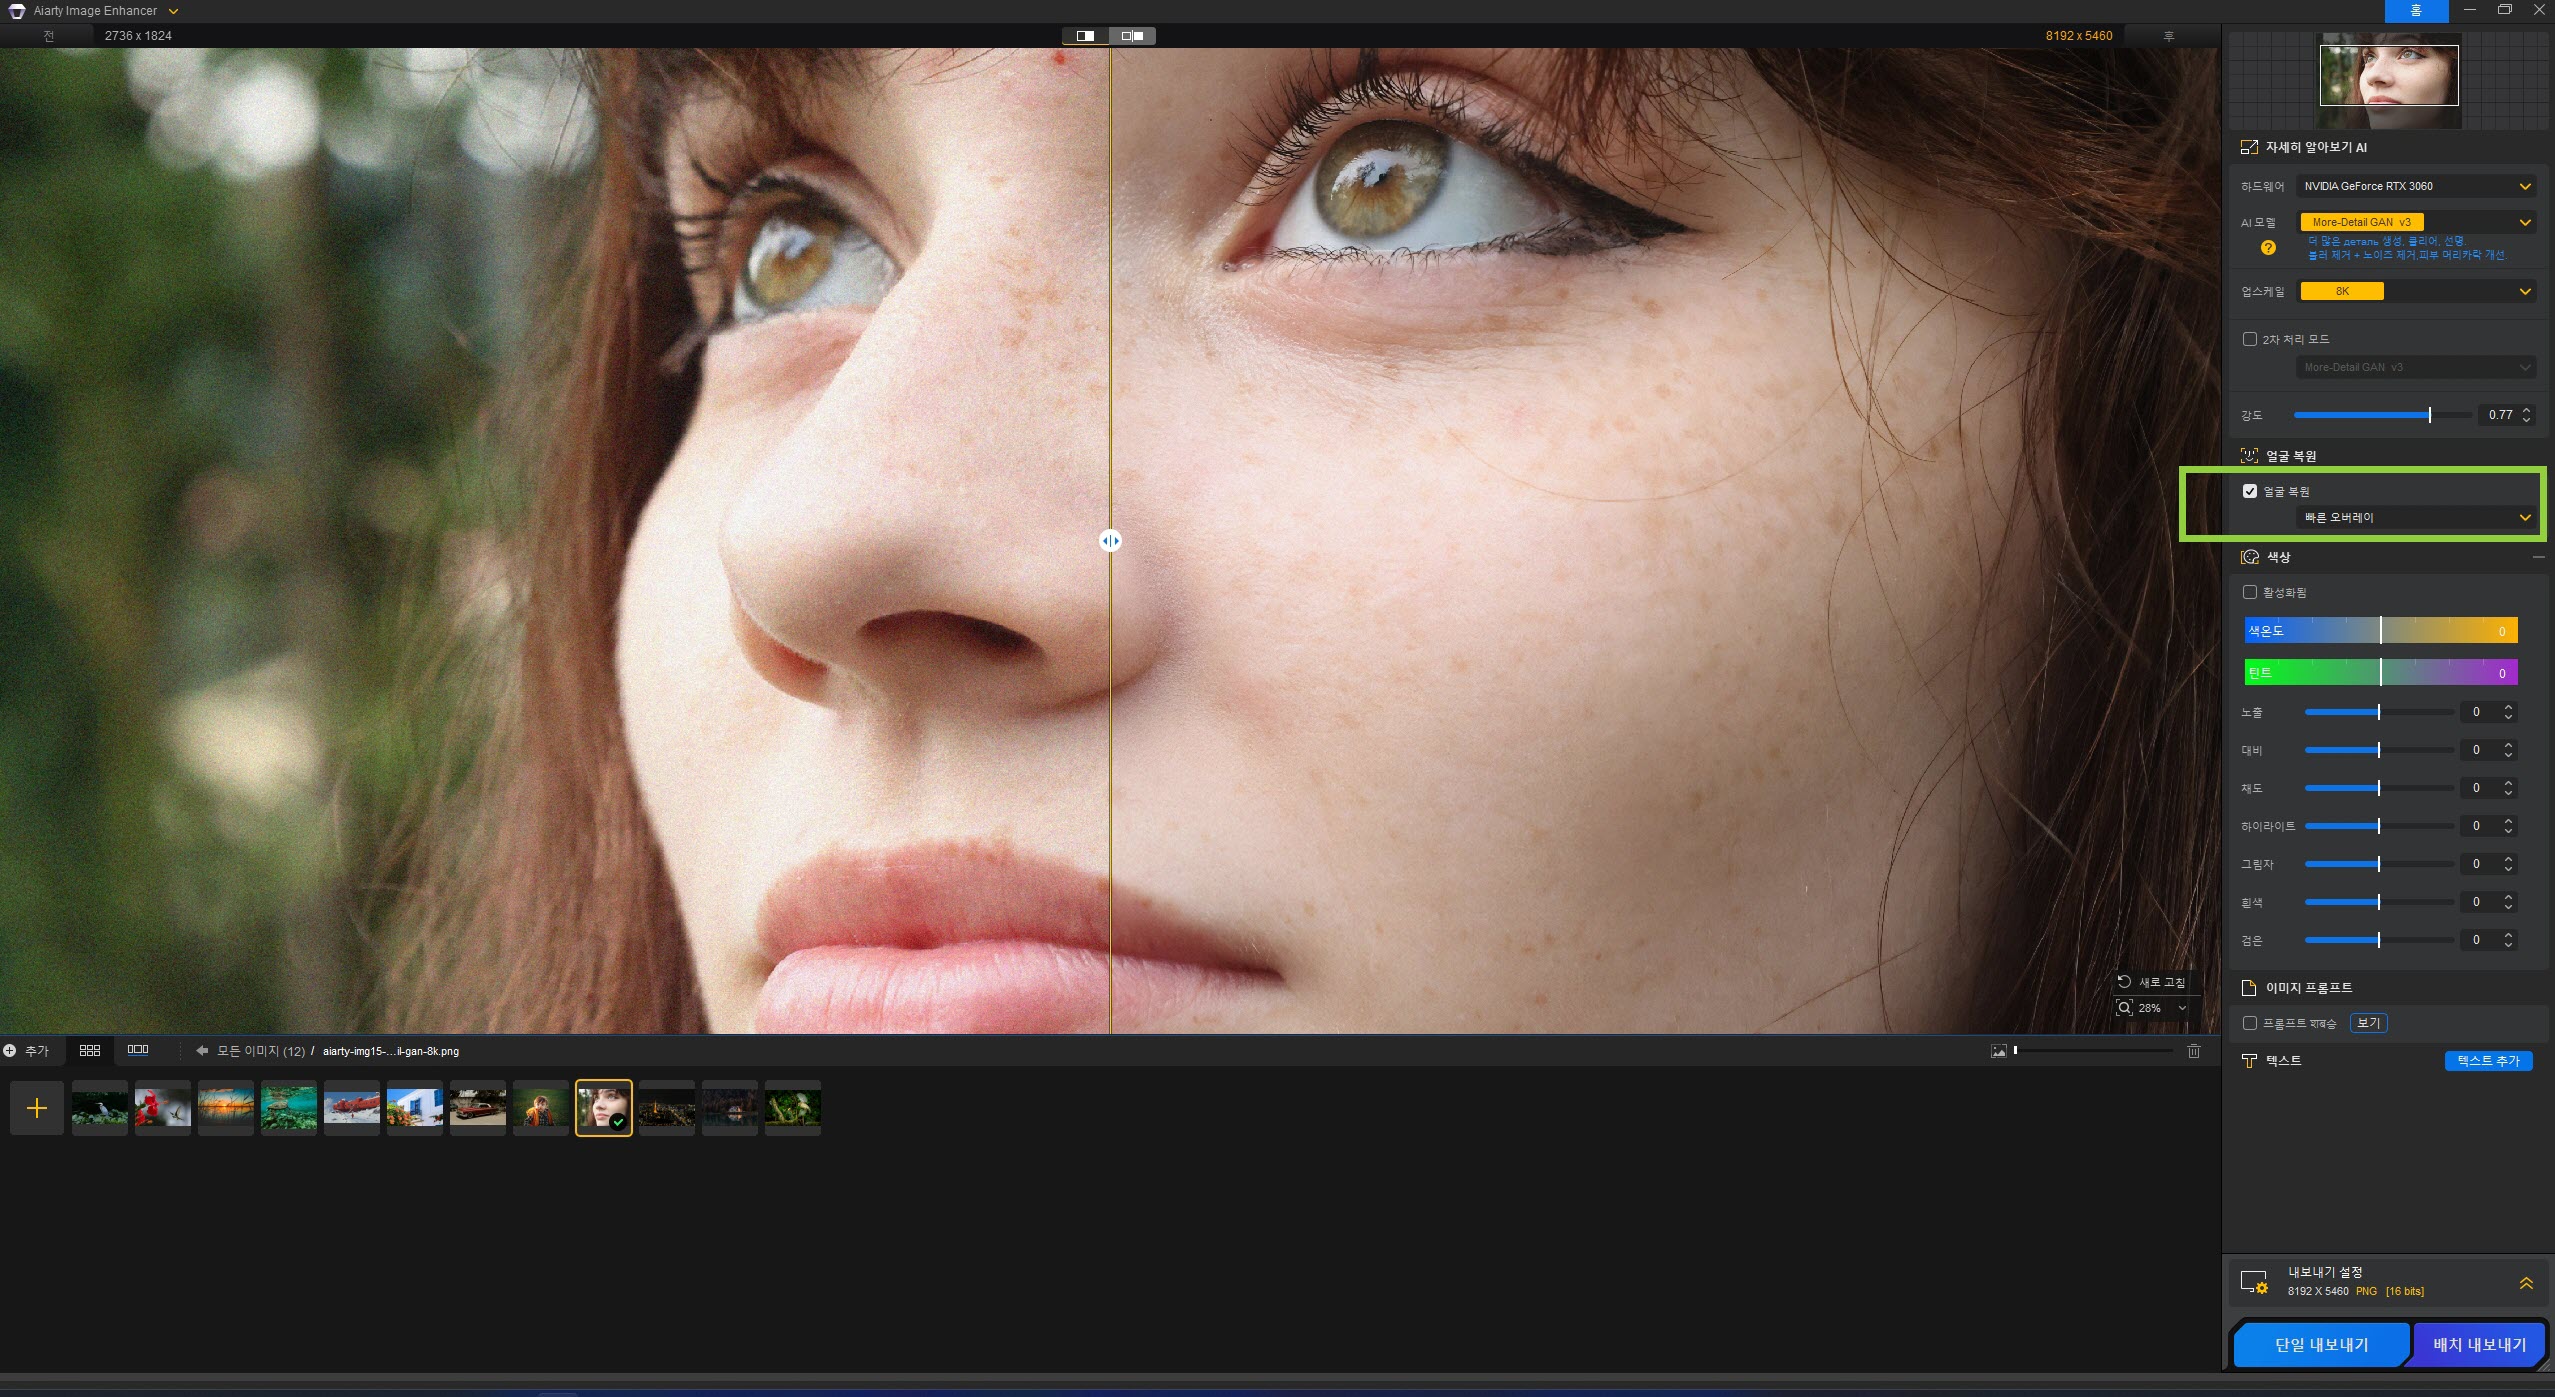Click the compare divider handle on the image
Viewport: 2555px width, 1397px height.
(1110, 541)
